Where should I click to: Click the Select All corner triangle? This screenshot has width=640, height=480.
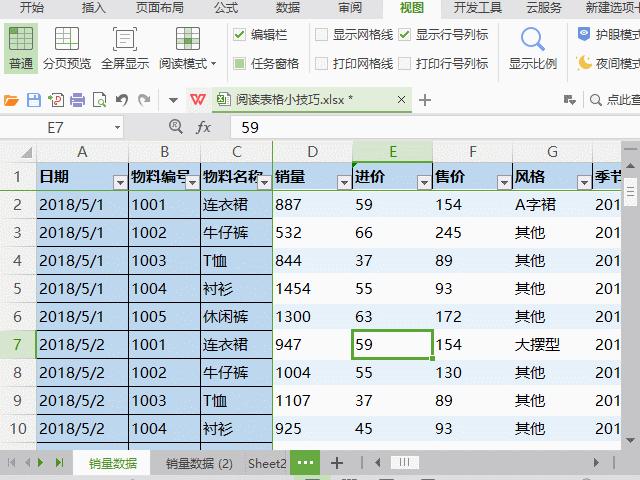[x=27, y=153]
